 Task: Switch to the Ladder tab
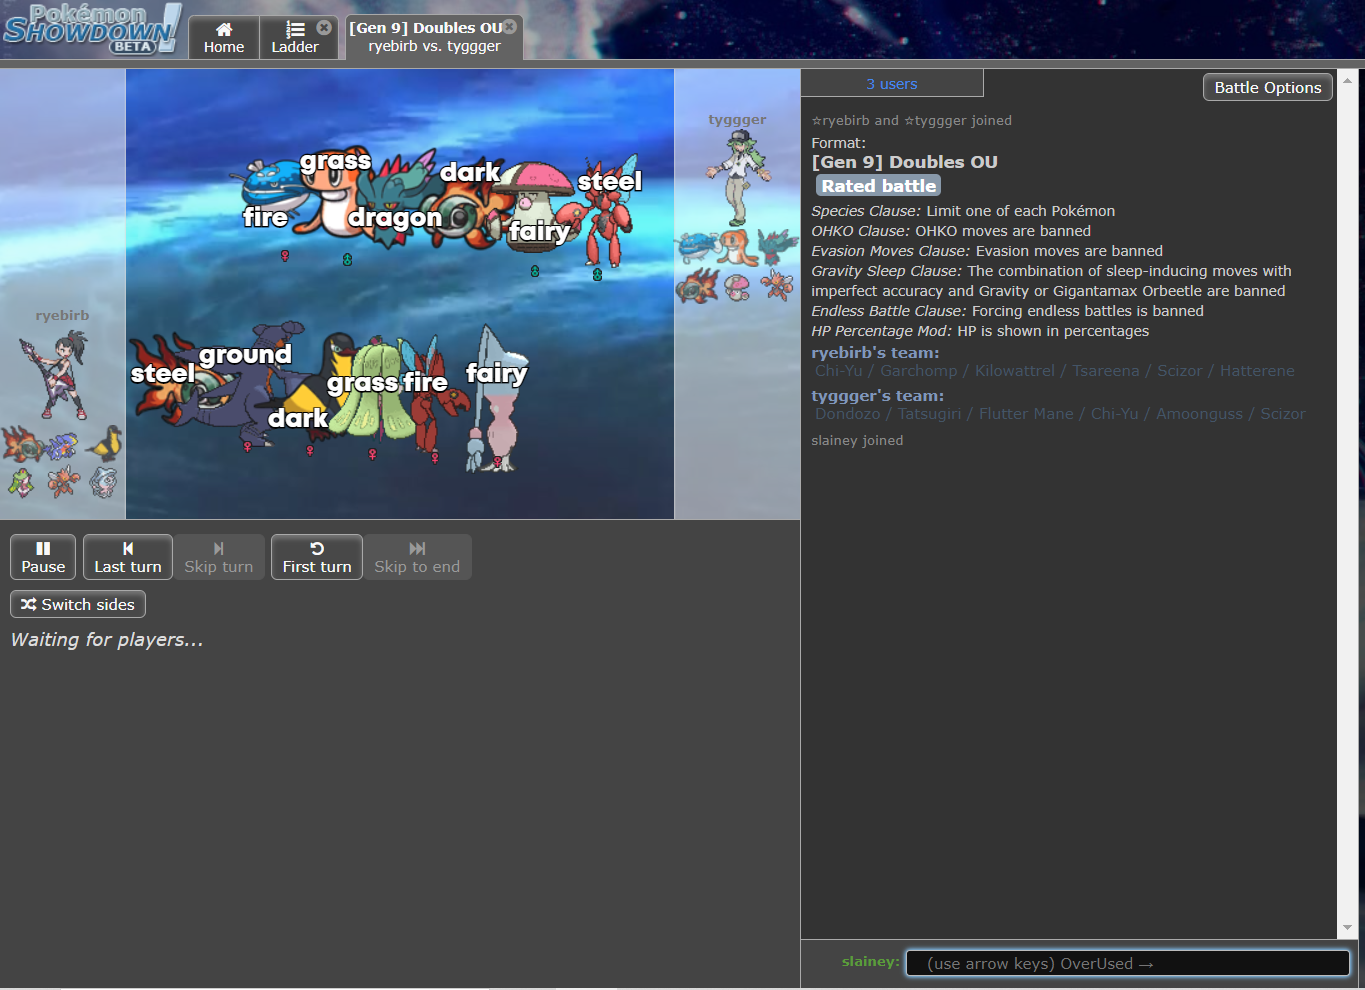[x=295, y=38]
